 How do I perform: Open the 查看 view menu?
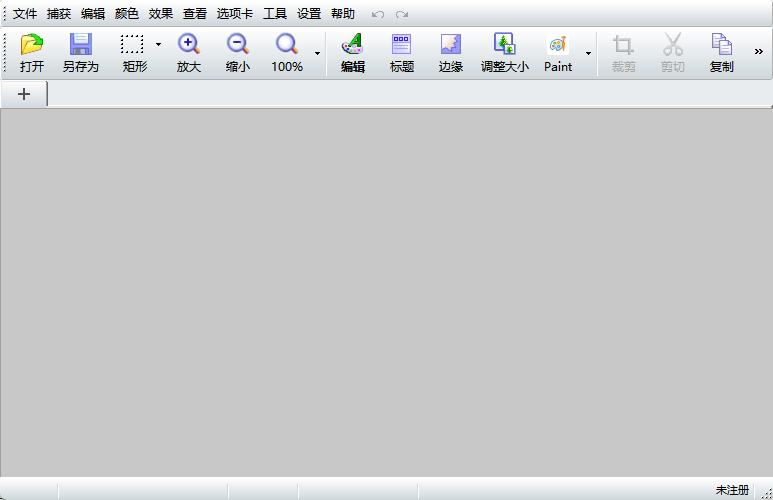click(195, 14)
